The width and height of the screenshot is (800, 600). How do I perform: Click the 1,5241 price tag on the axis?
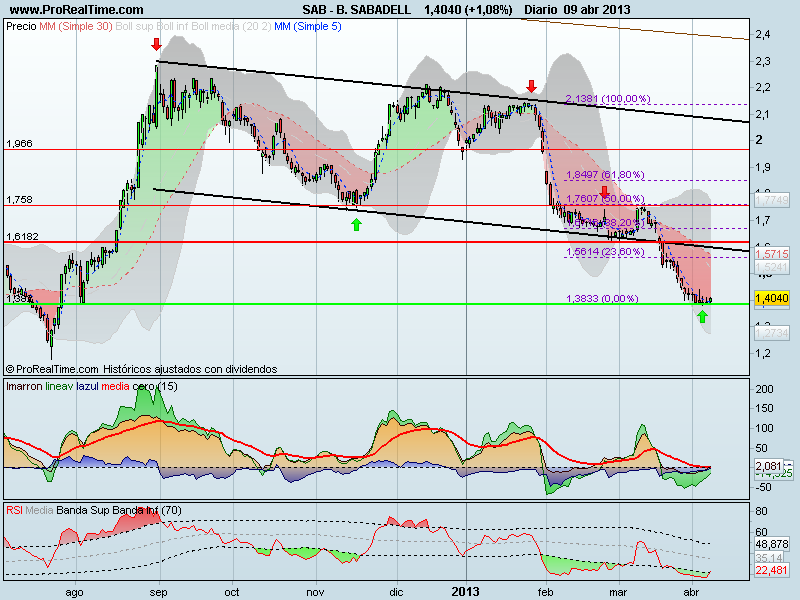tap(771, 267)
